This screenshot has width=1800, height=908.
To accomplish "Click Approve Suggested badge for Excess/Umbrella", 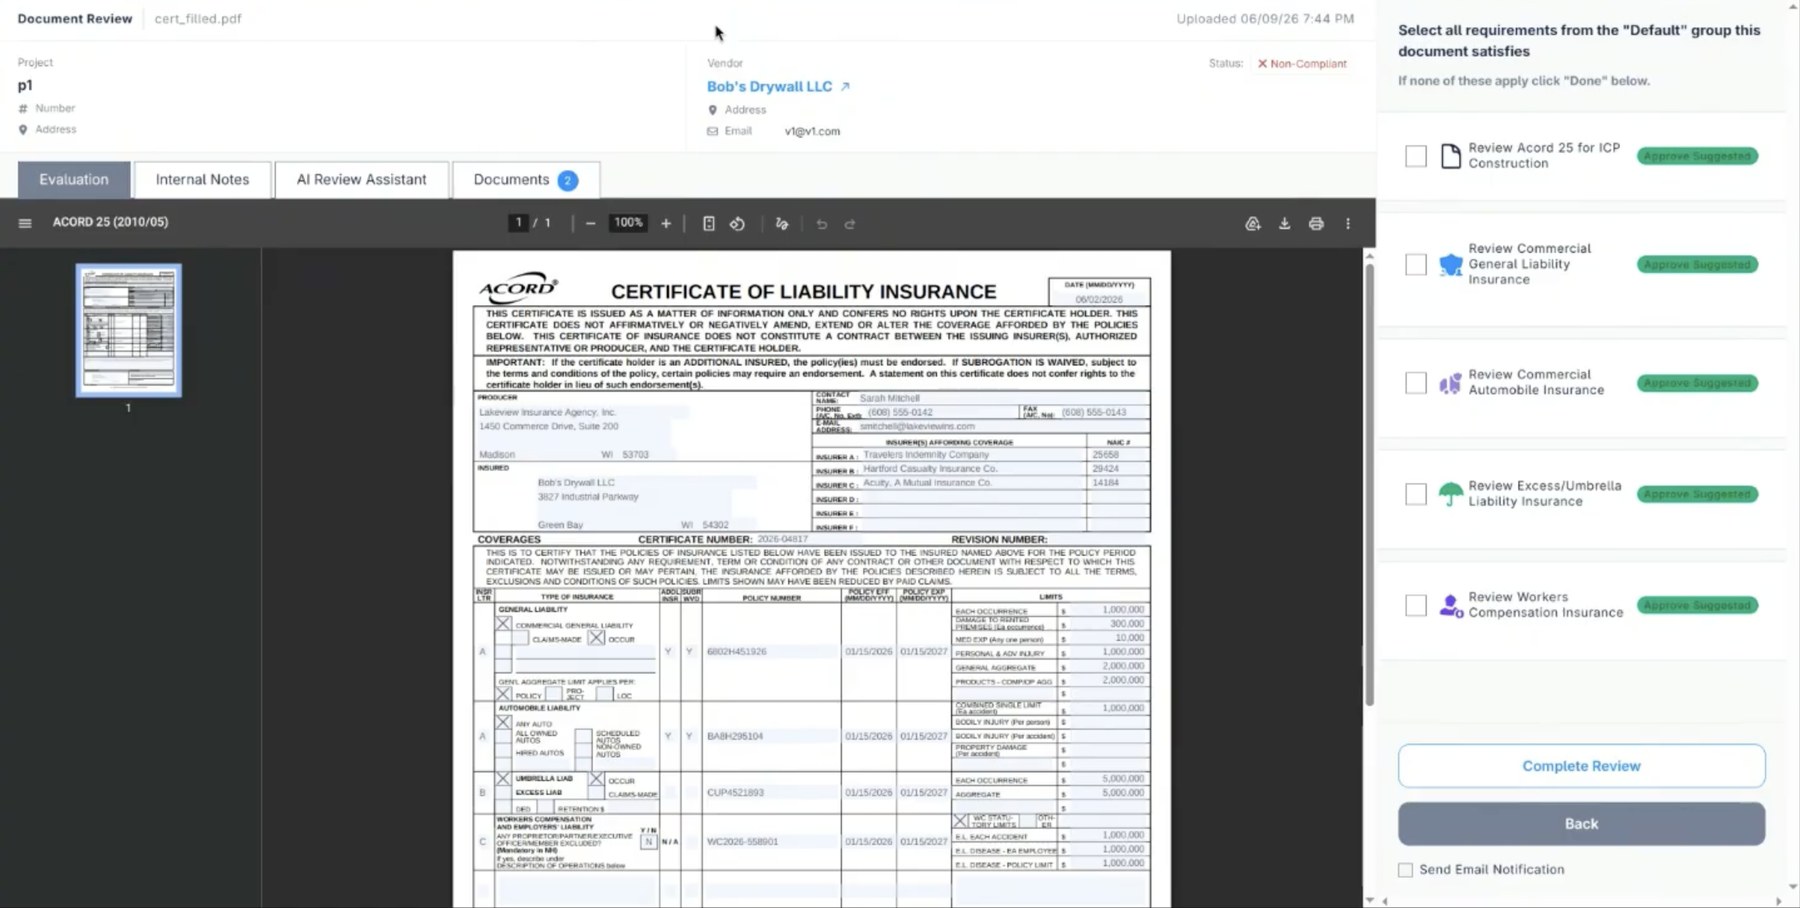I will (1697, 494).
